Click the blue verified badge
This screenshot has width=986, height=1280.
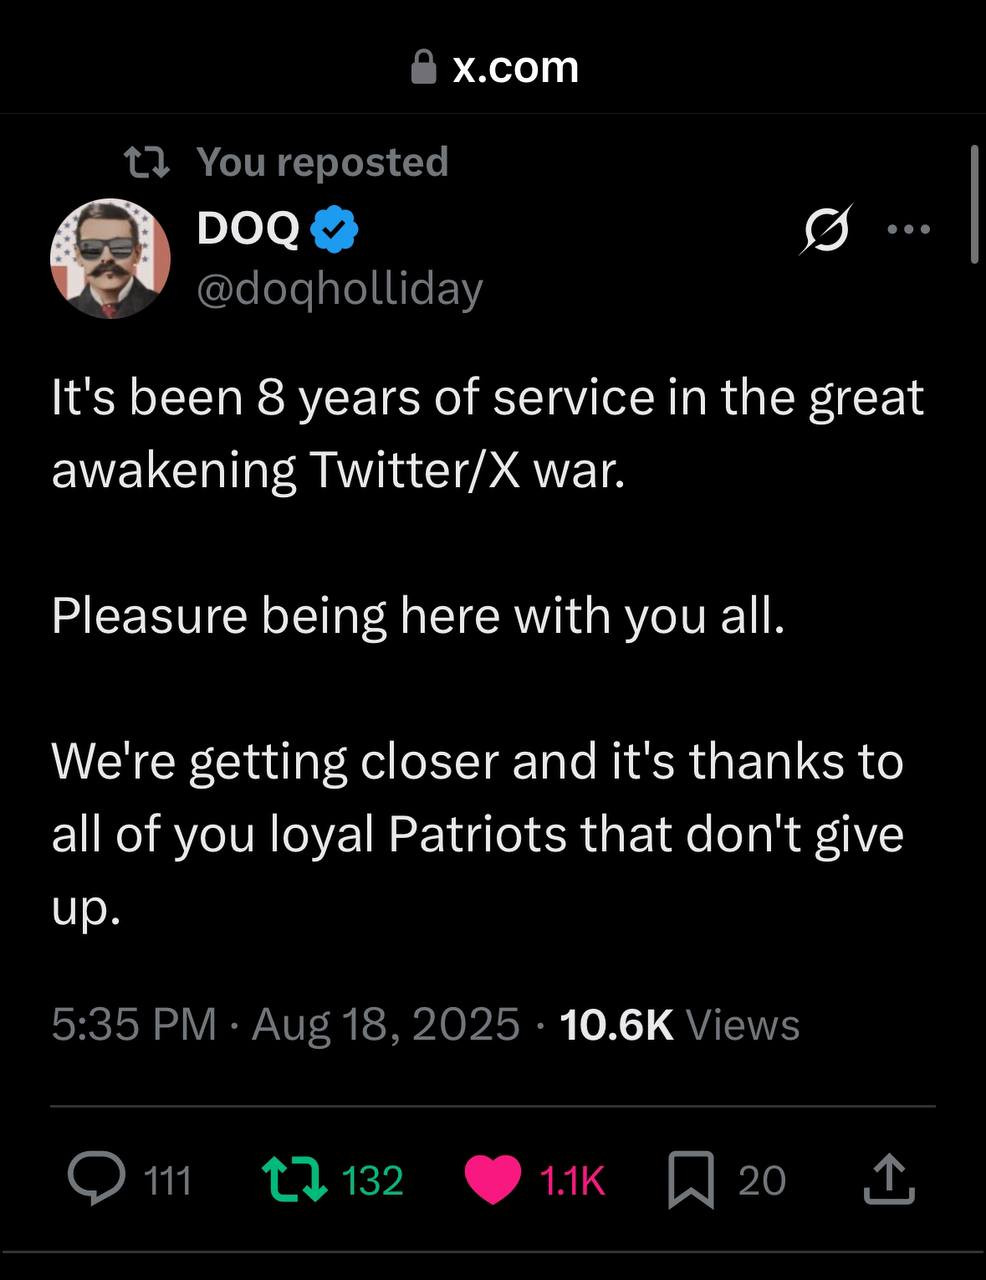(335, 230)
